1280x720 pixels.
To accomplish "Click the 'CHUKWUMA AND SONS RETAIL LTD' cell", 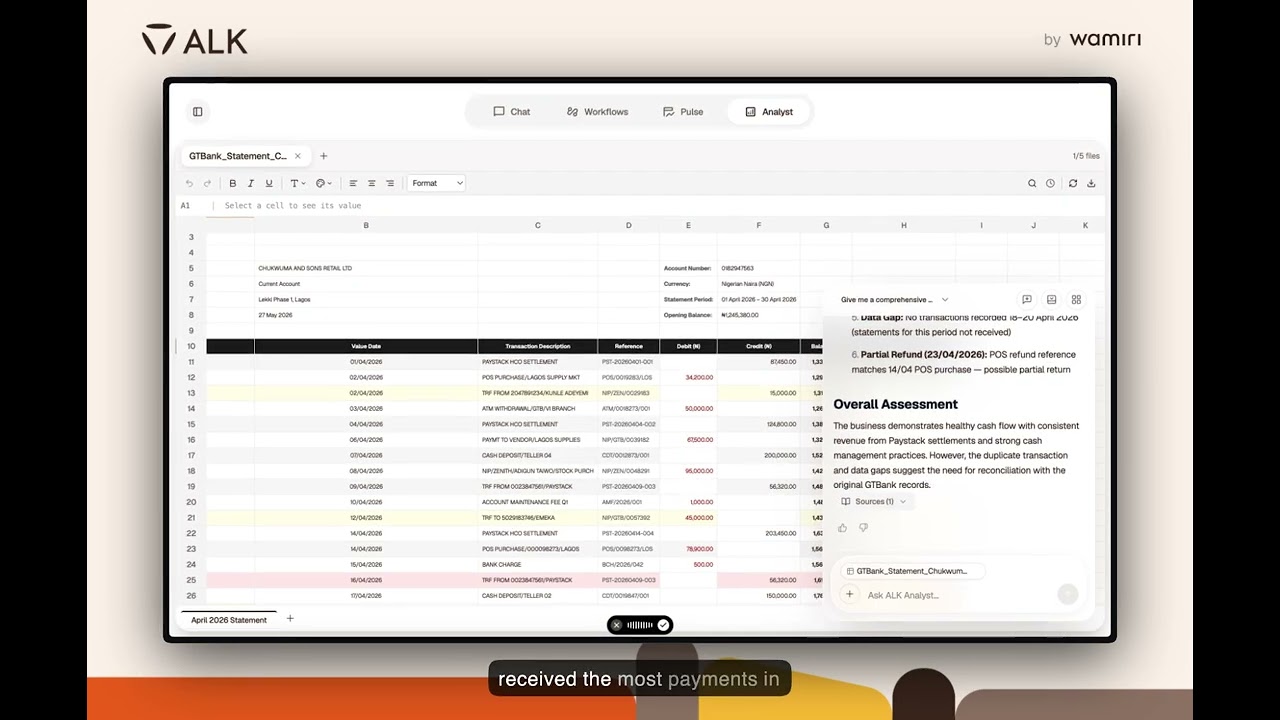I will click(x=366, y=268).
